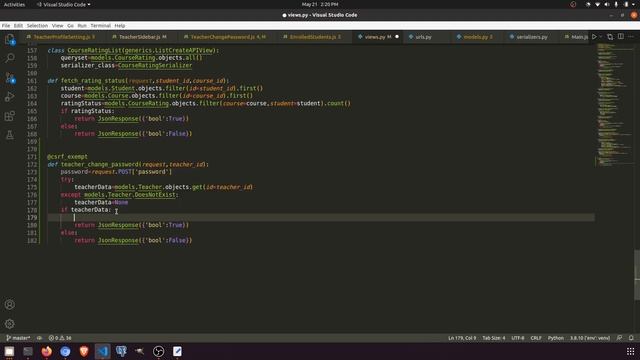This screenshot has width=640, height=360.
Task: Open Visual Studio Code app menu dropdown
Action: point(64,4)
